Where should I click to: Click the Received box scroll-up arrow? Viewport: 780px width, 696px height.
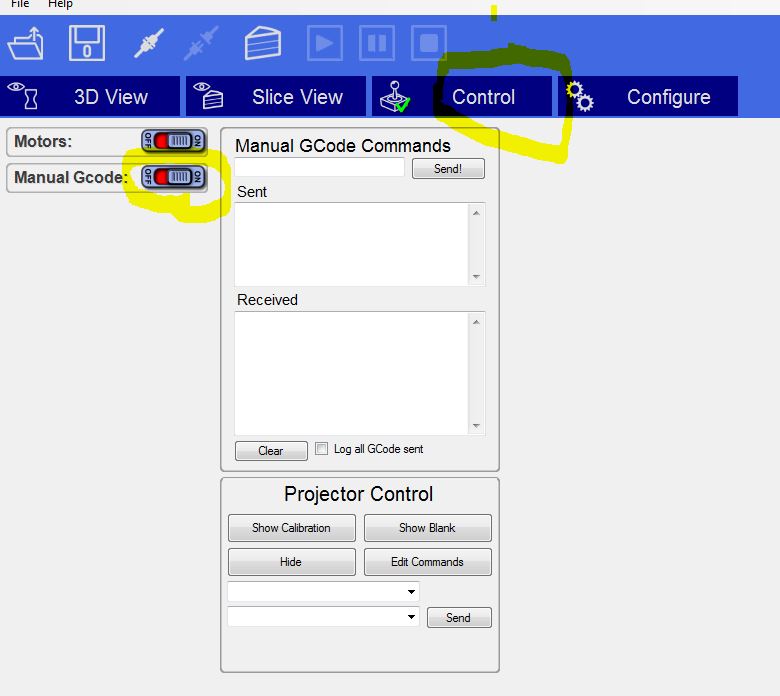pyautogui.click(x=476, y=322)
